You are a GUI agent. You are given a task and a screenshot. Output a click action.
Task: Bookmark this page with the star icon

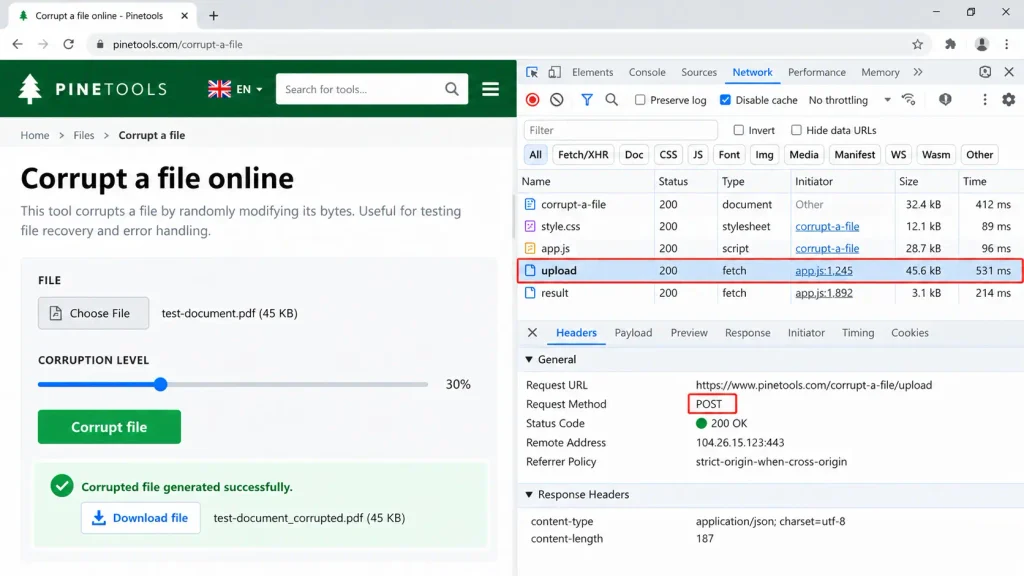point(918,44)
